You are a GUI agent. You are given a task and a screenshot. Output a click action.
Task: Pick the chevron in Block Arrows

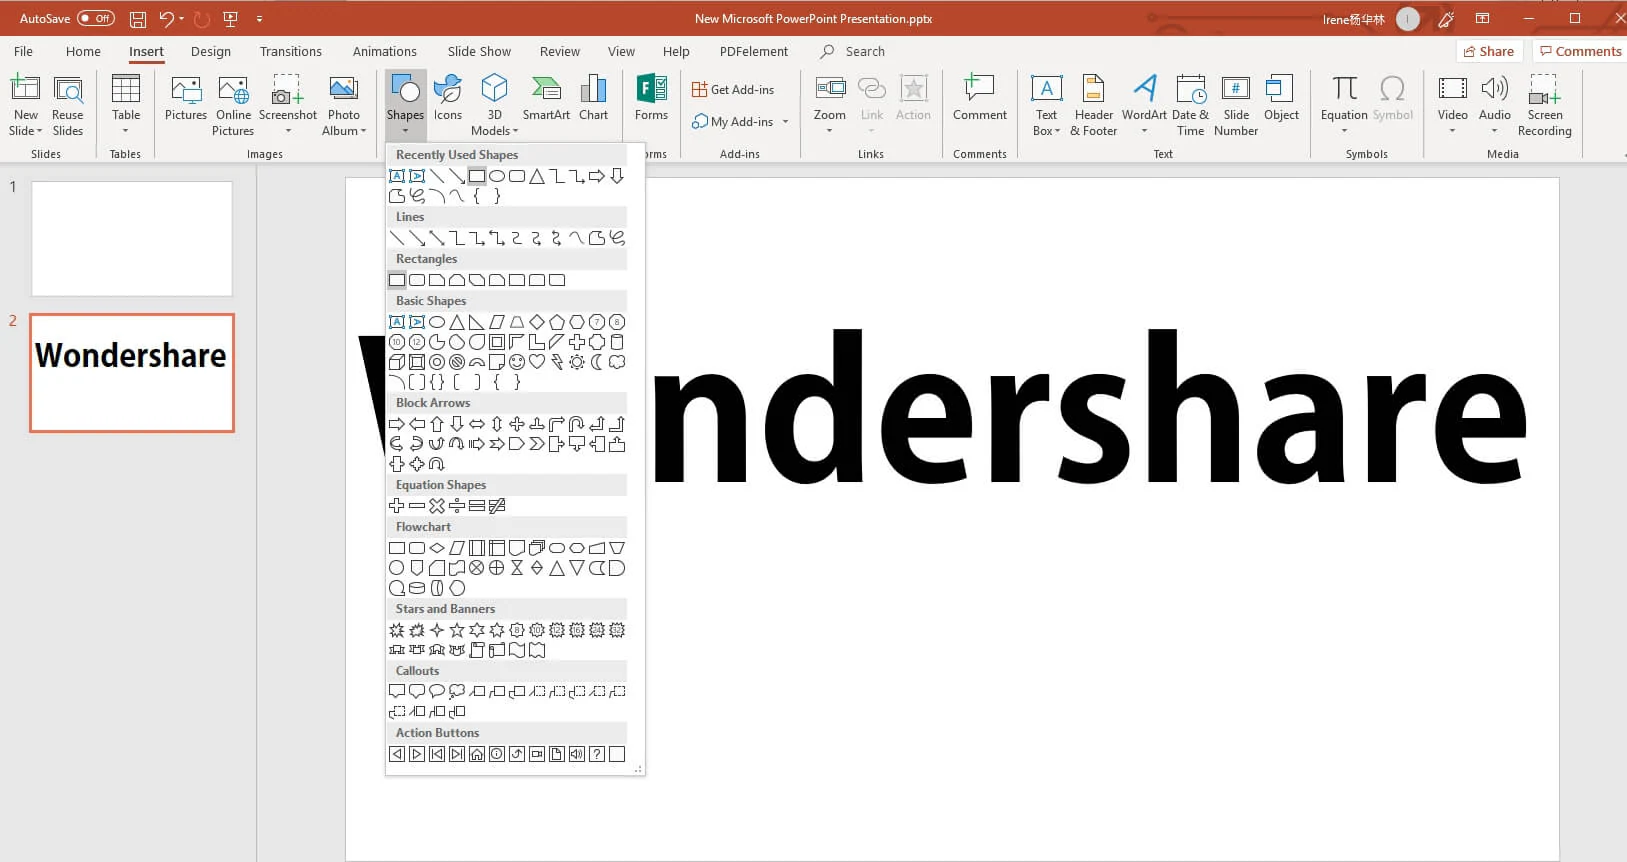(537, 444)
